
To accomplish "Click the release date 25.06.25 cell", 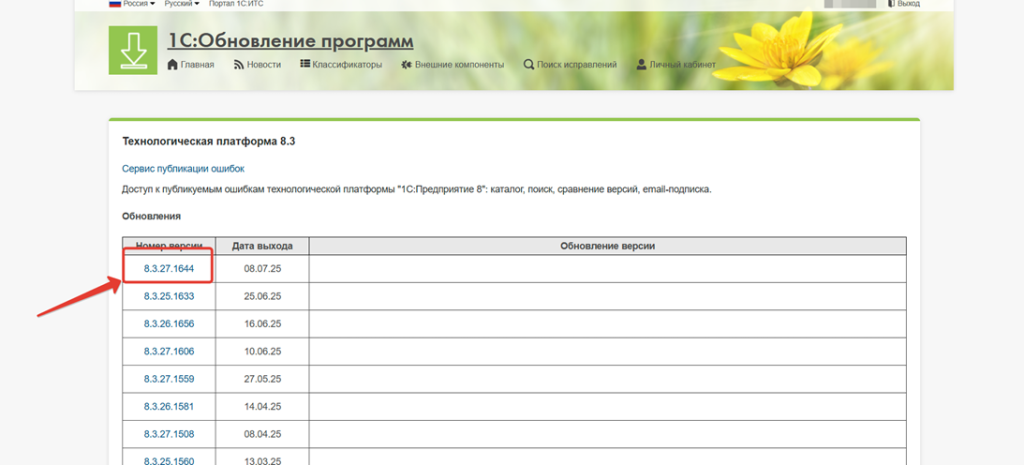I will [x=263, y=296].
